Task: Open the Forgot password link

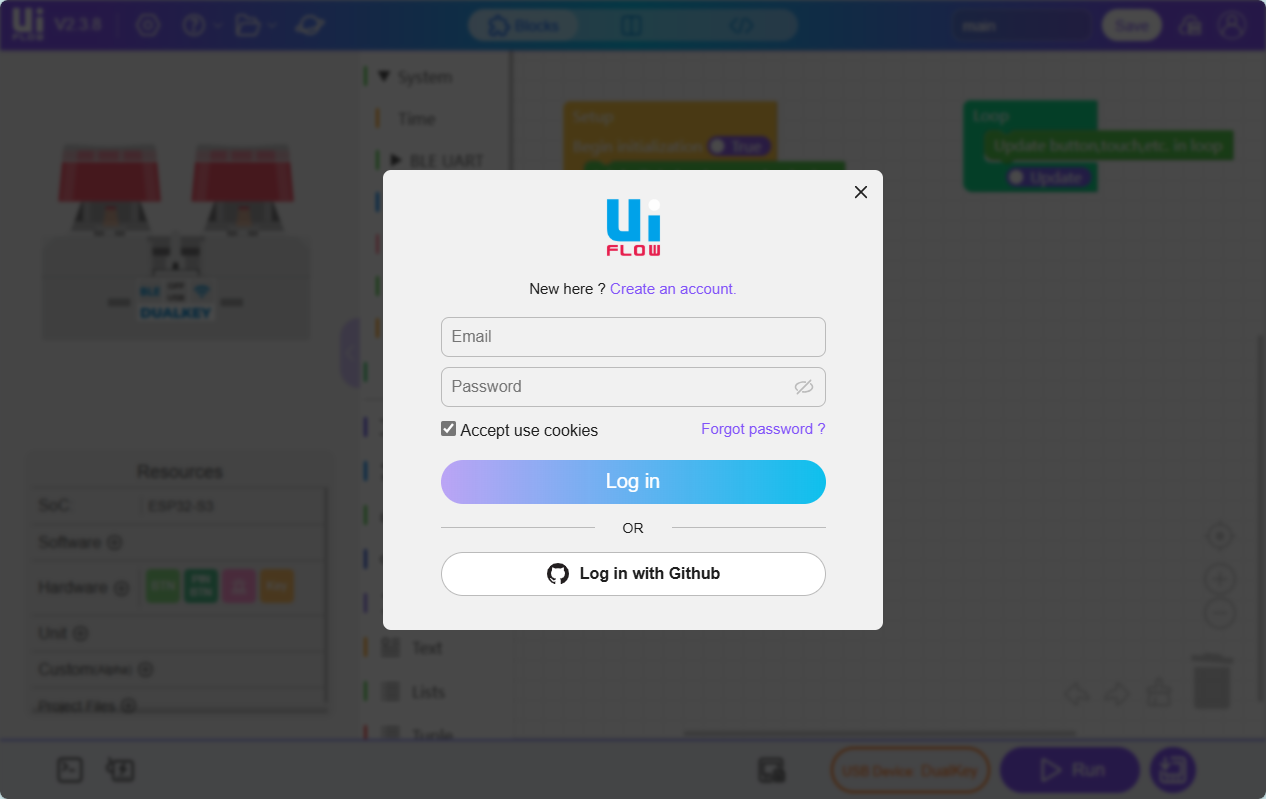Action: (763, 429)
